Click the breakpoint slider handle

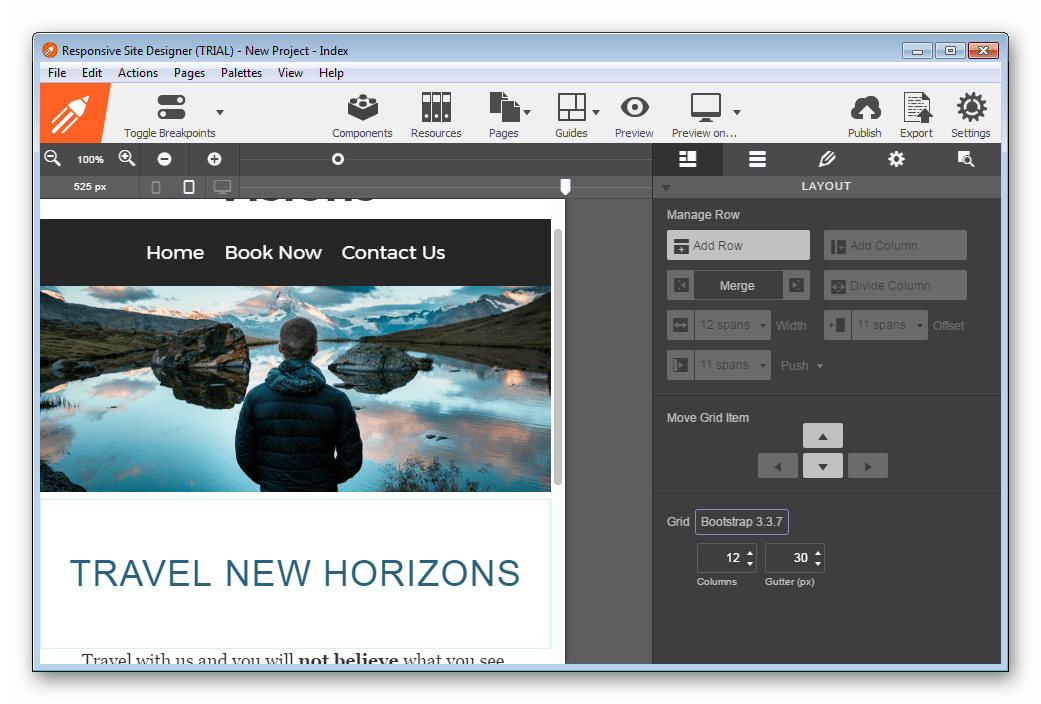click(565, 187)
